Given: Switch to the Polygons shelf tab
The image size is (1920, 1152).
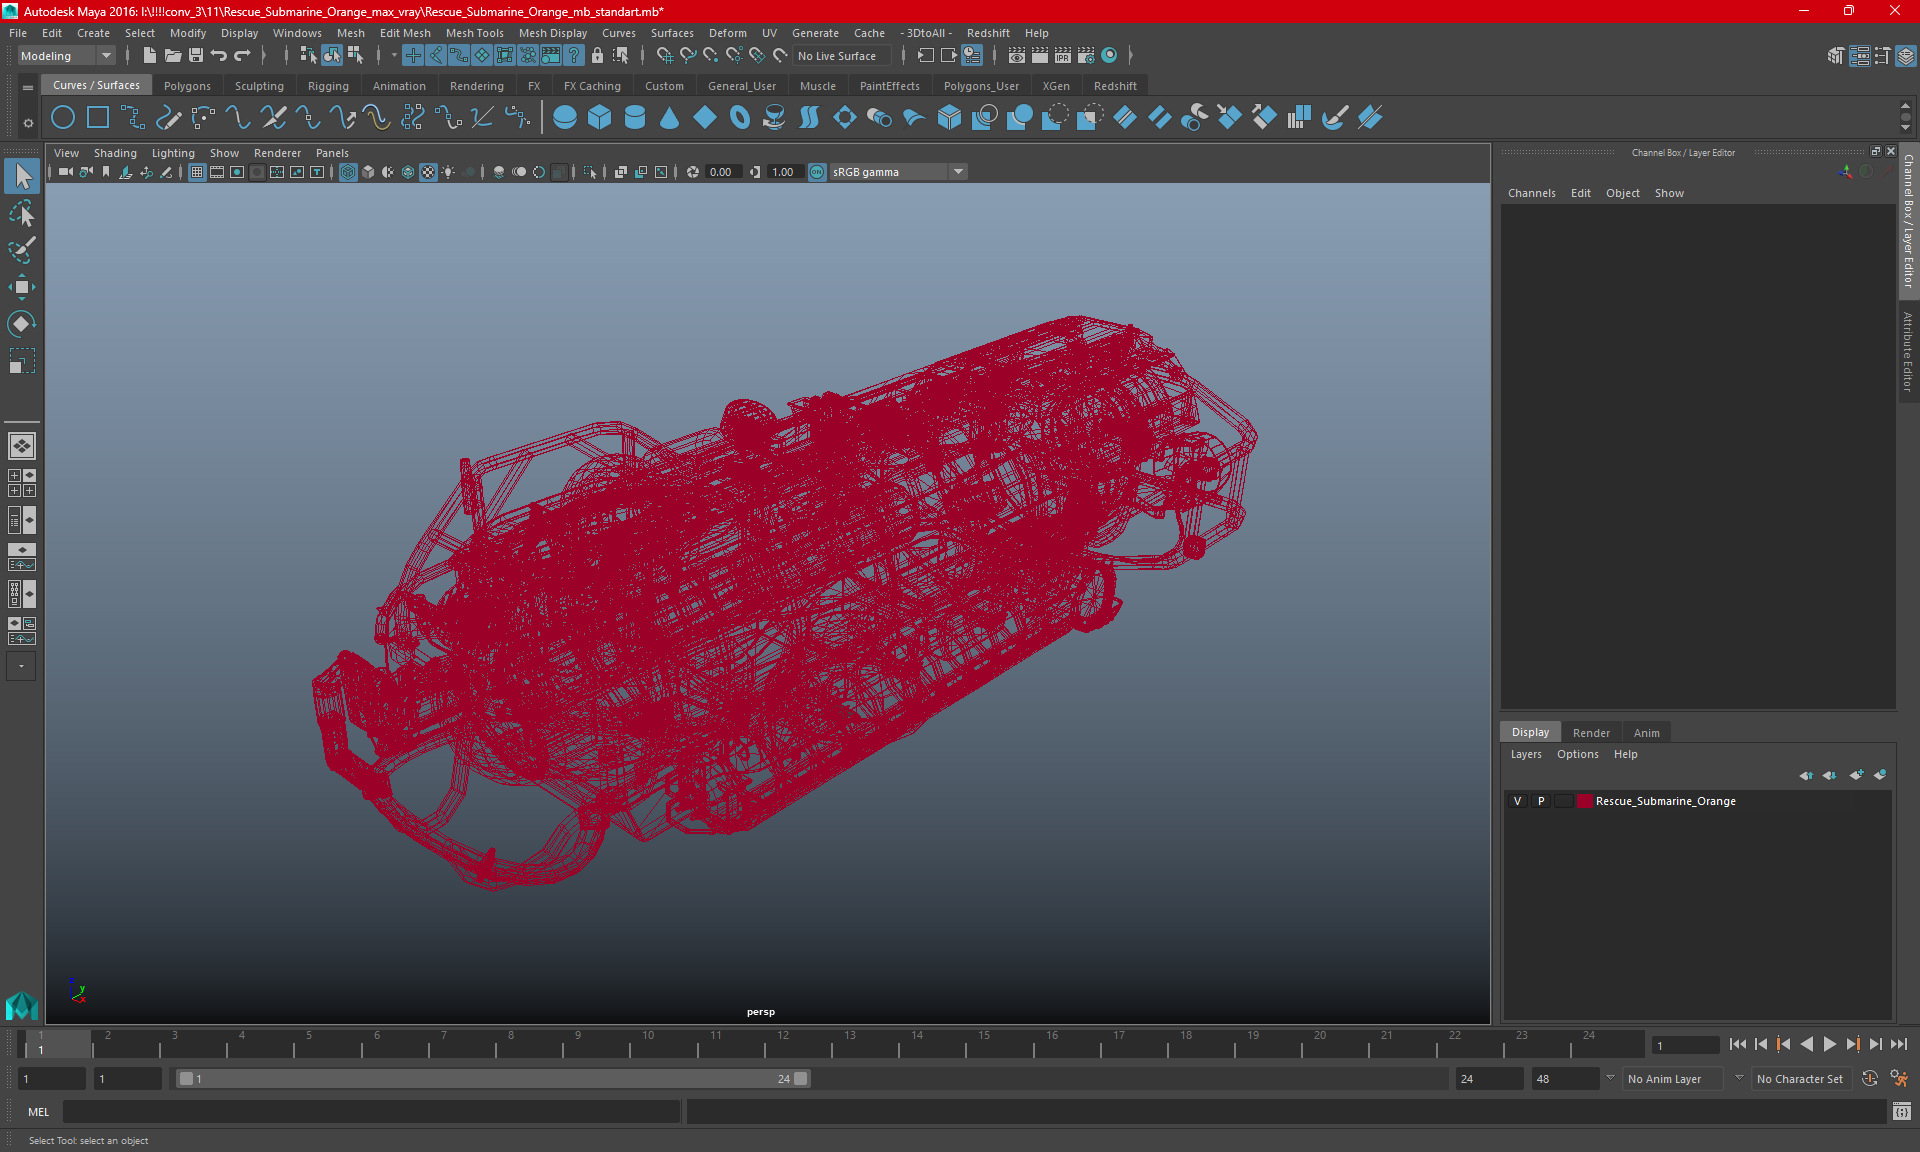Looking at the screenshot, I should coord(187,86).
